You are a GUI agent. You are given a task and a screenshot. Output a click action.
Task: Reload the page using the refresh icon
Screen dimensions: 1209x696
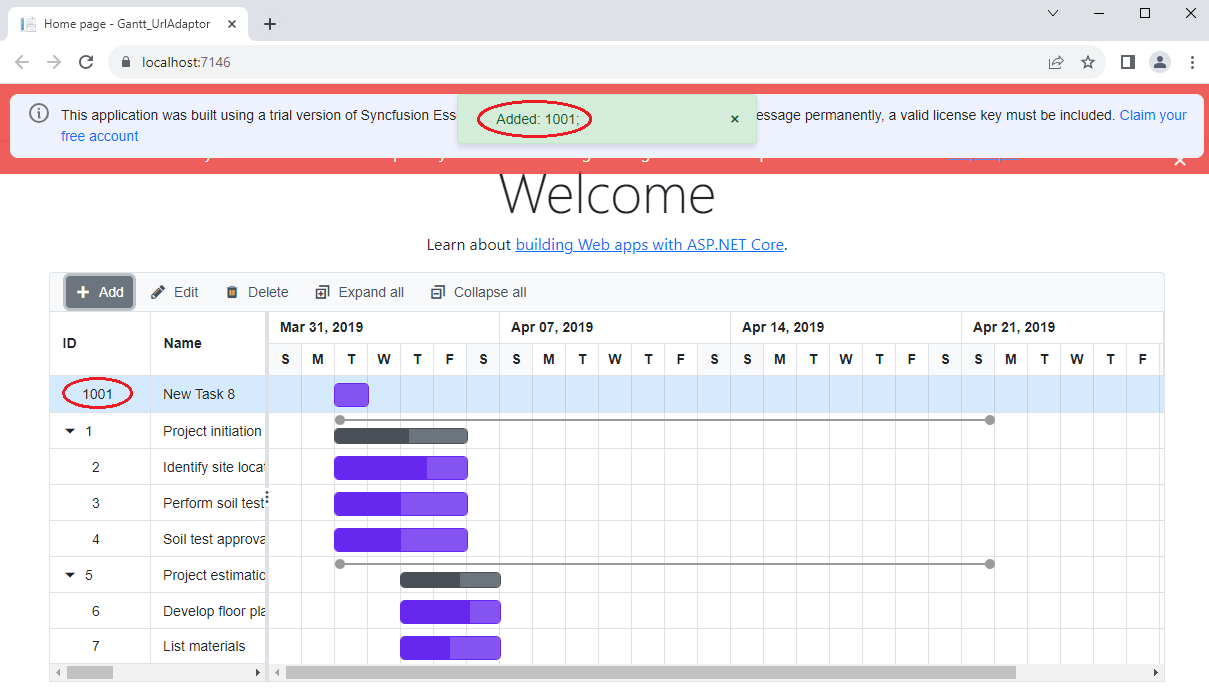coord(86,61)
